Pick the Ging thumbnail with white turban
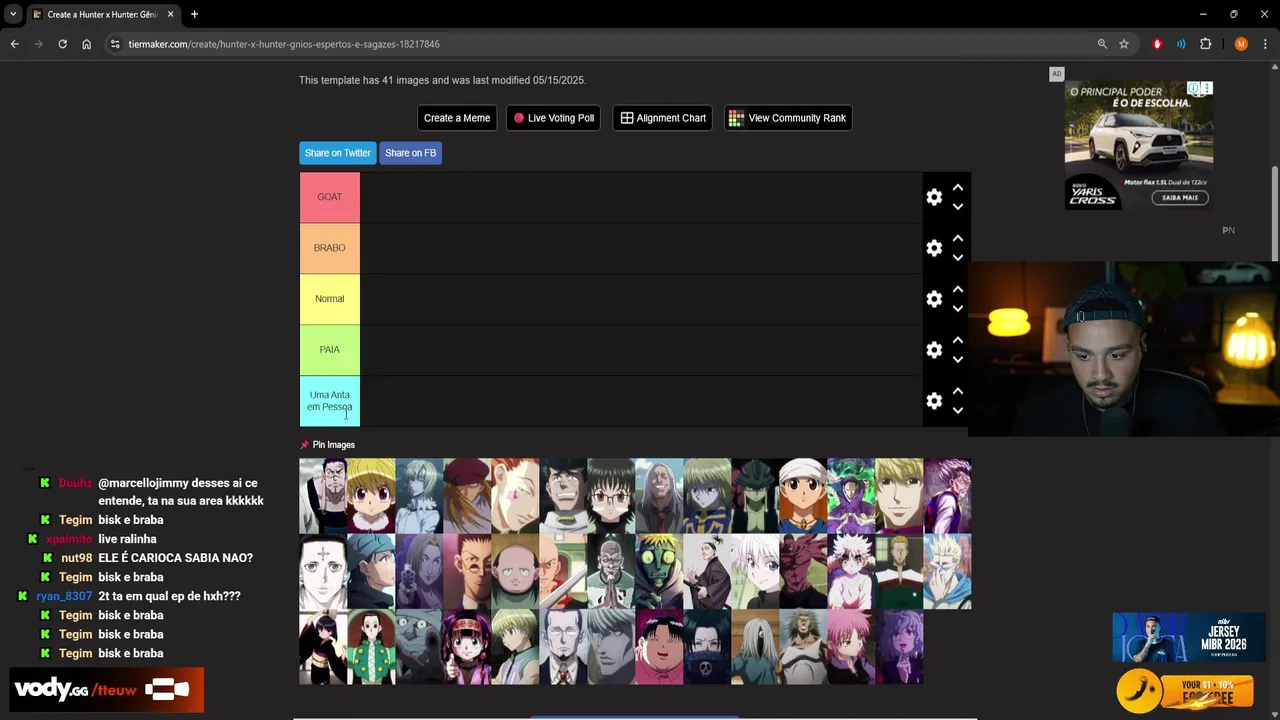1280x720 pixels. (803, 496)
